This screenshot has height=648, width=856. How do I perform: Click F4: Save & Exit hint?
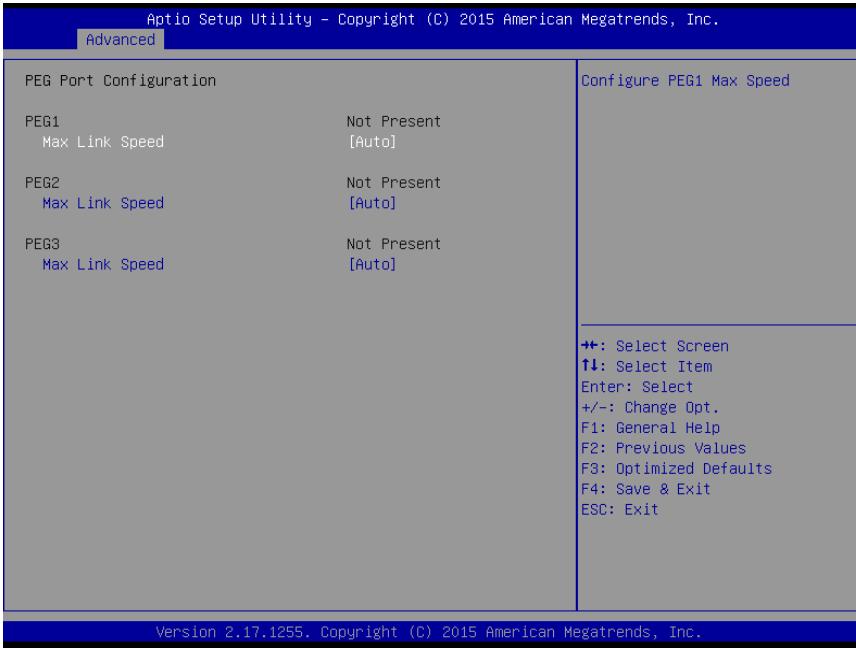646,489
